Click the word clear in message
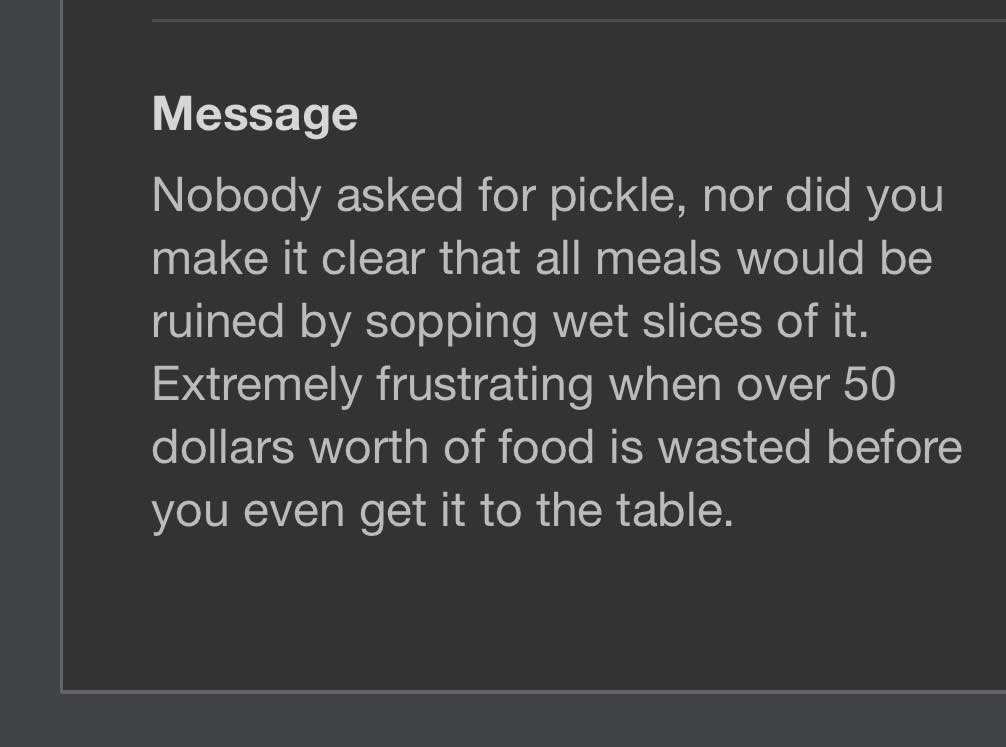 pos(373,258)
